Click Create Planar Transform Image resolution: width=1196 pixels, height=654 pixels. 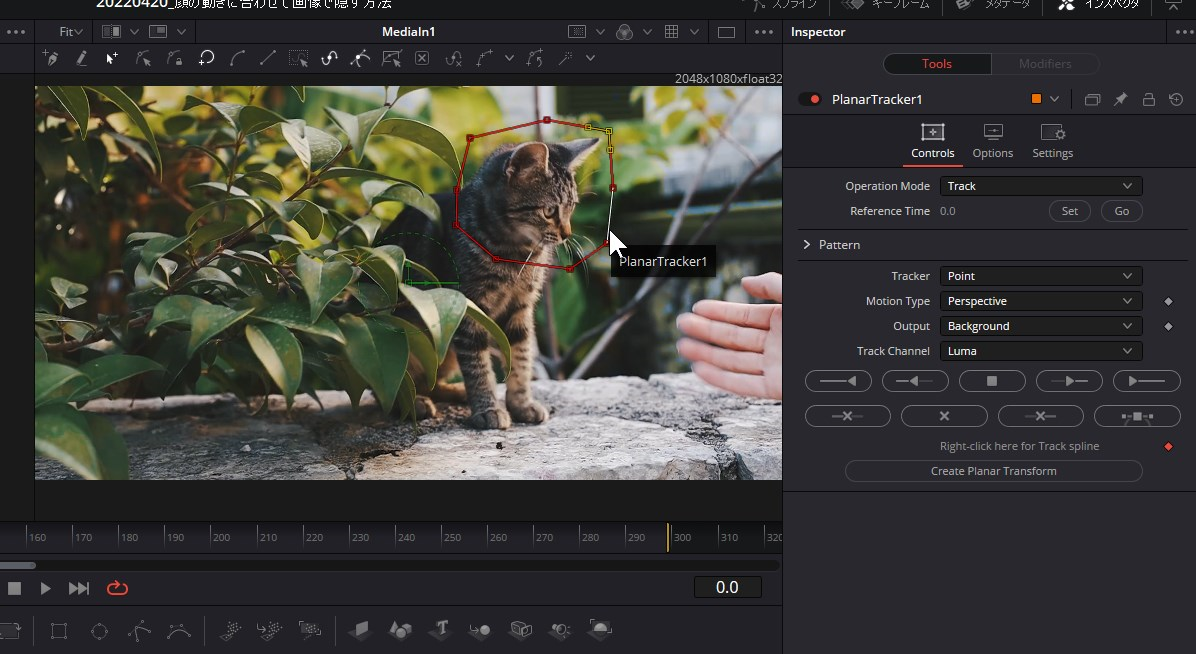point(993,471)
